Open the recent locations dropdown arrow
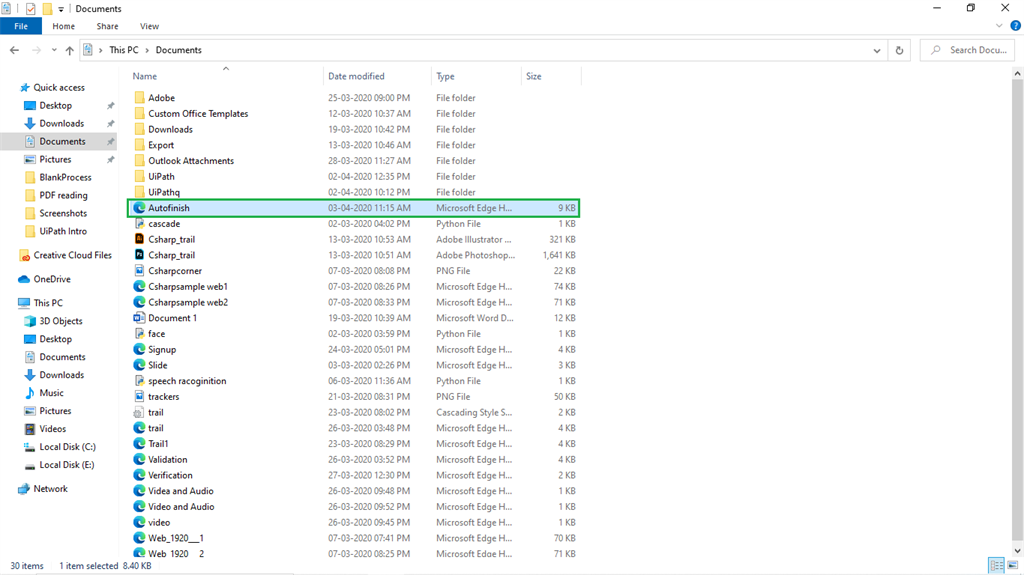Viewport: 1024px width, 575px height. click(x=54, y=50)
